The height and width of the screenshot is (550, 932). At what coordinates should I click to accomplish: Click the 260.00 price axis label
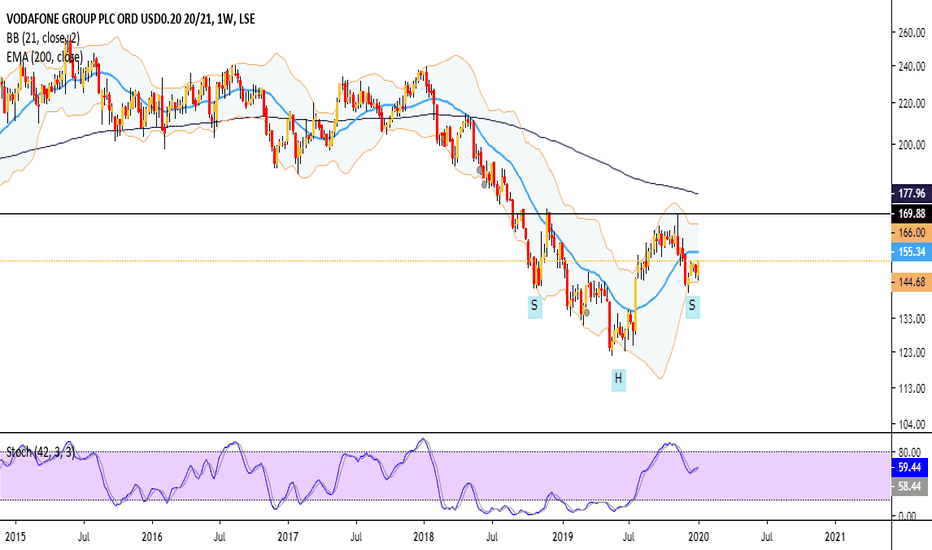912,33
